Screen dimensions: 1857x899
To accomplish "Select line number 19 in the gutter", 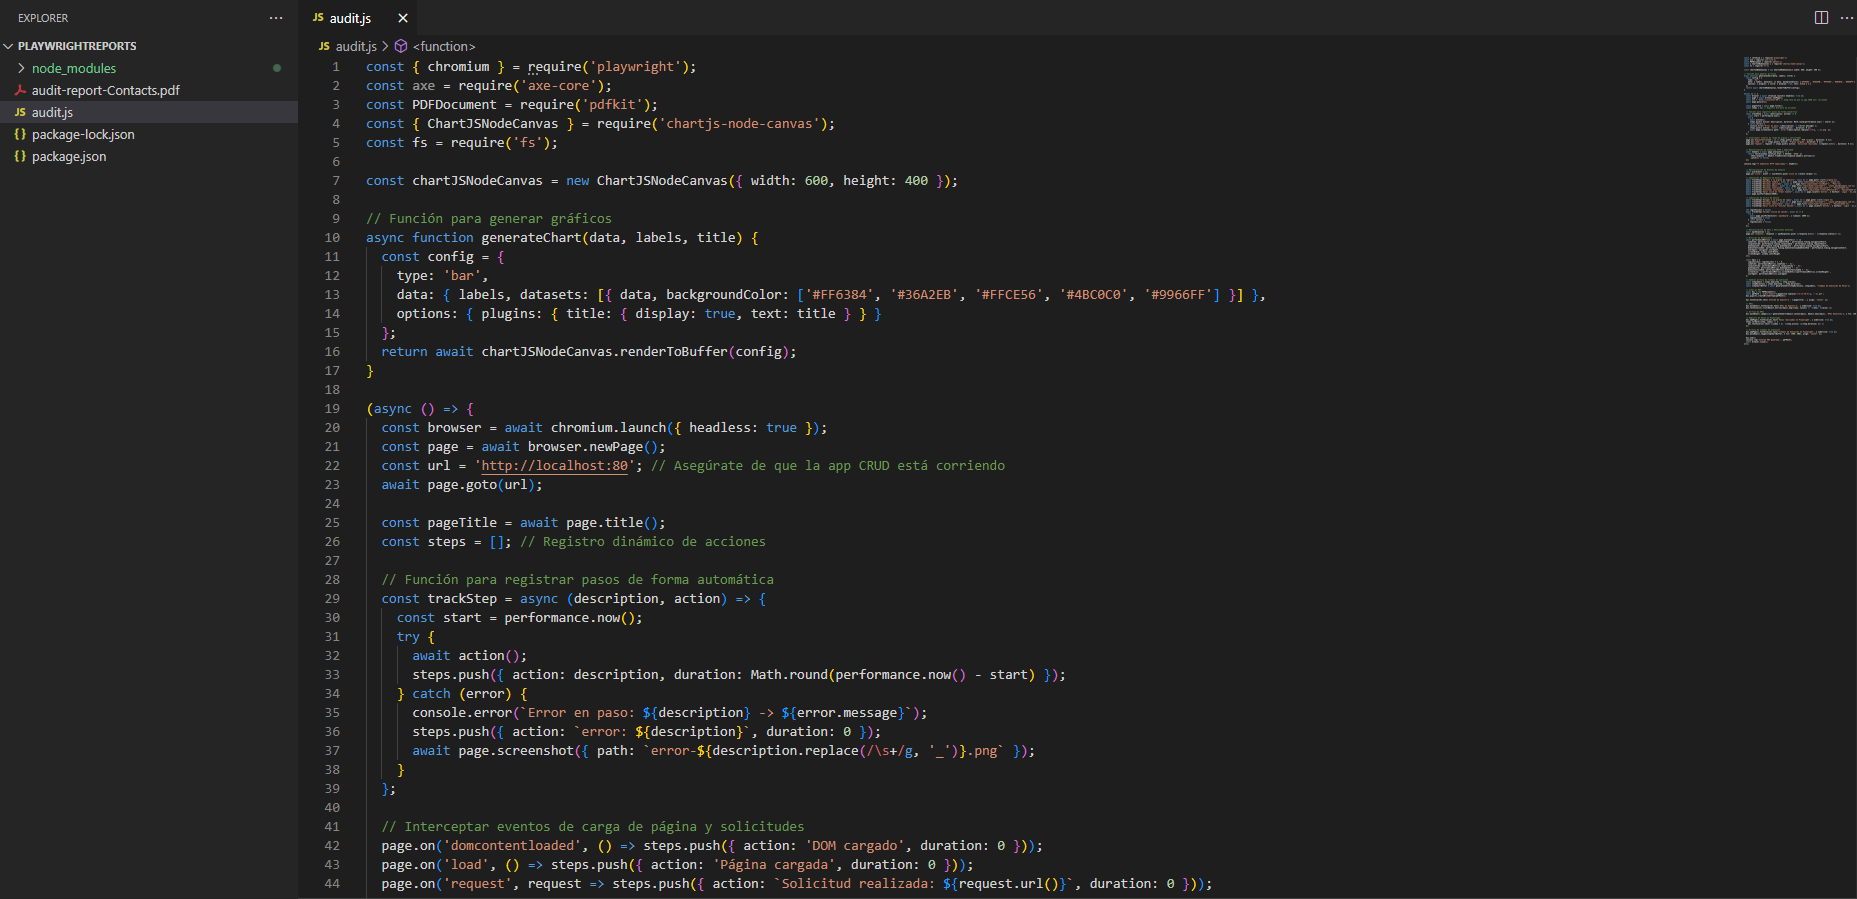I will pos(332,409).
